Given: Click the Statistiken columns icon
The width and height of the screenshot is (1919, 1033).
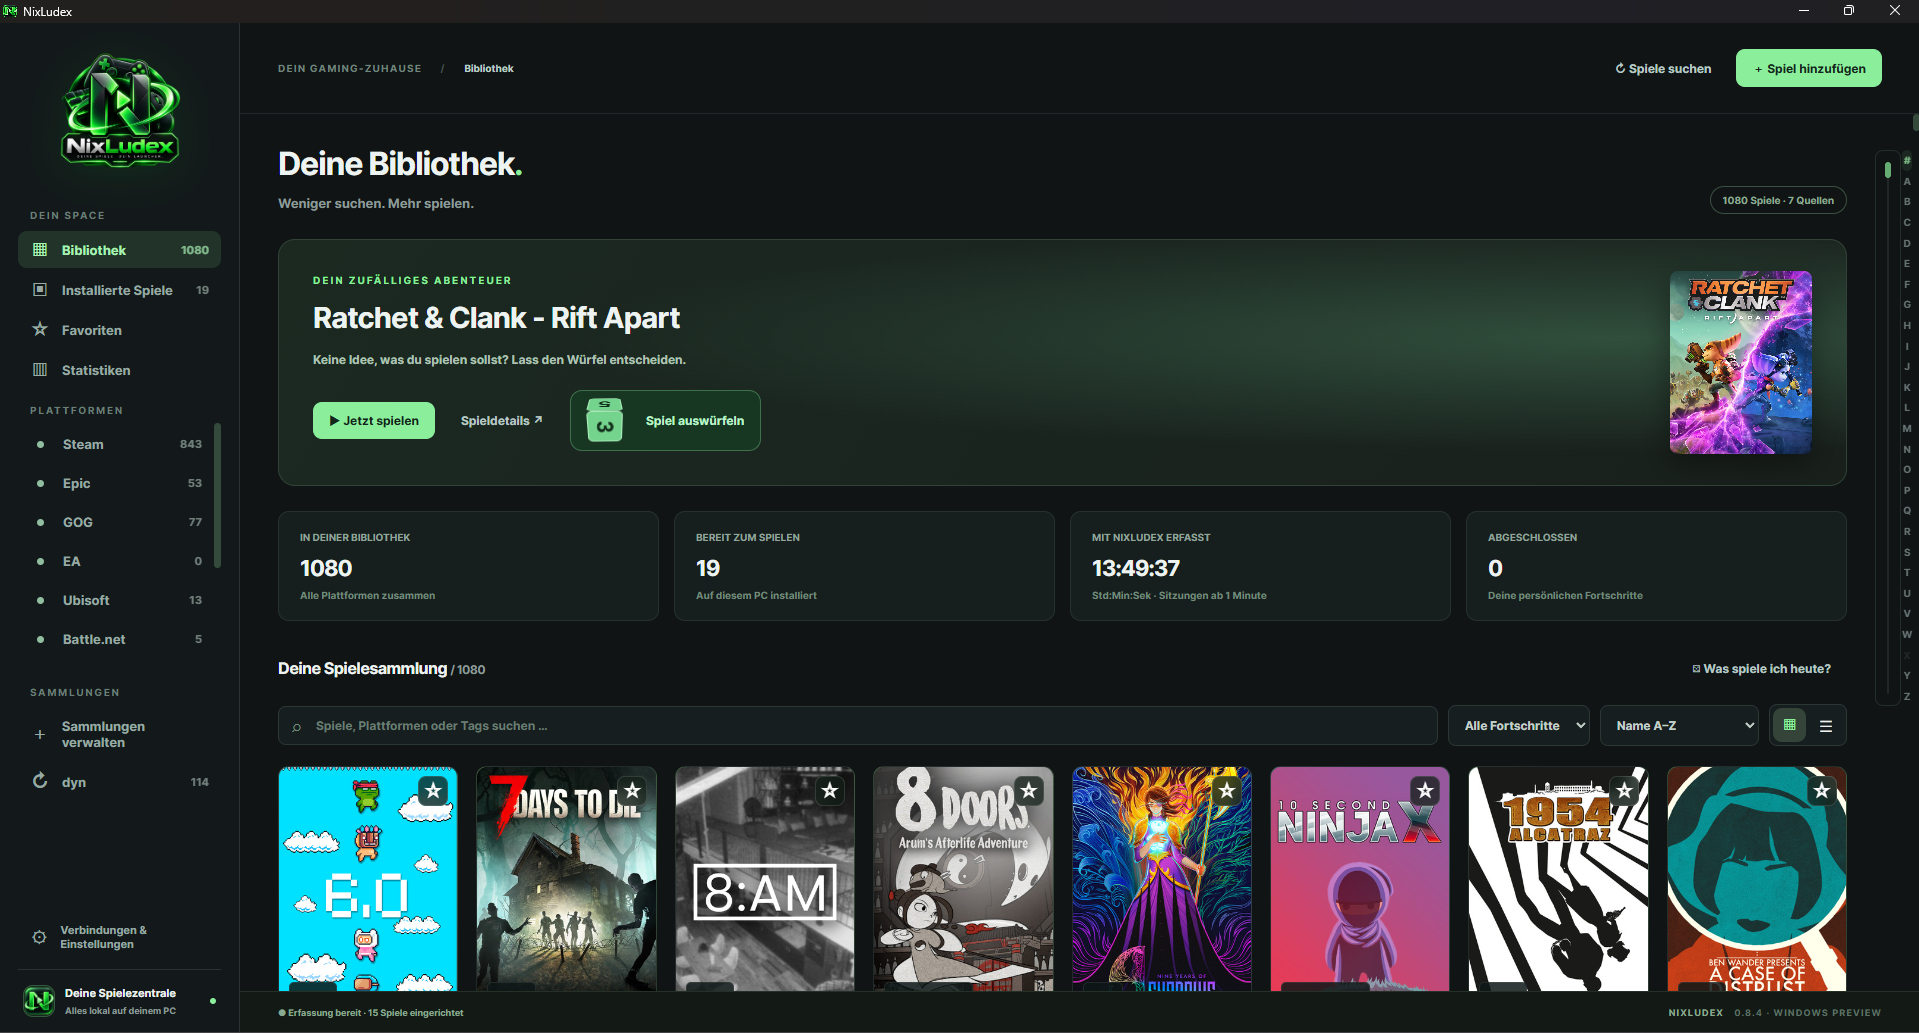Looking at the screenshot, I should coord(40,370).
